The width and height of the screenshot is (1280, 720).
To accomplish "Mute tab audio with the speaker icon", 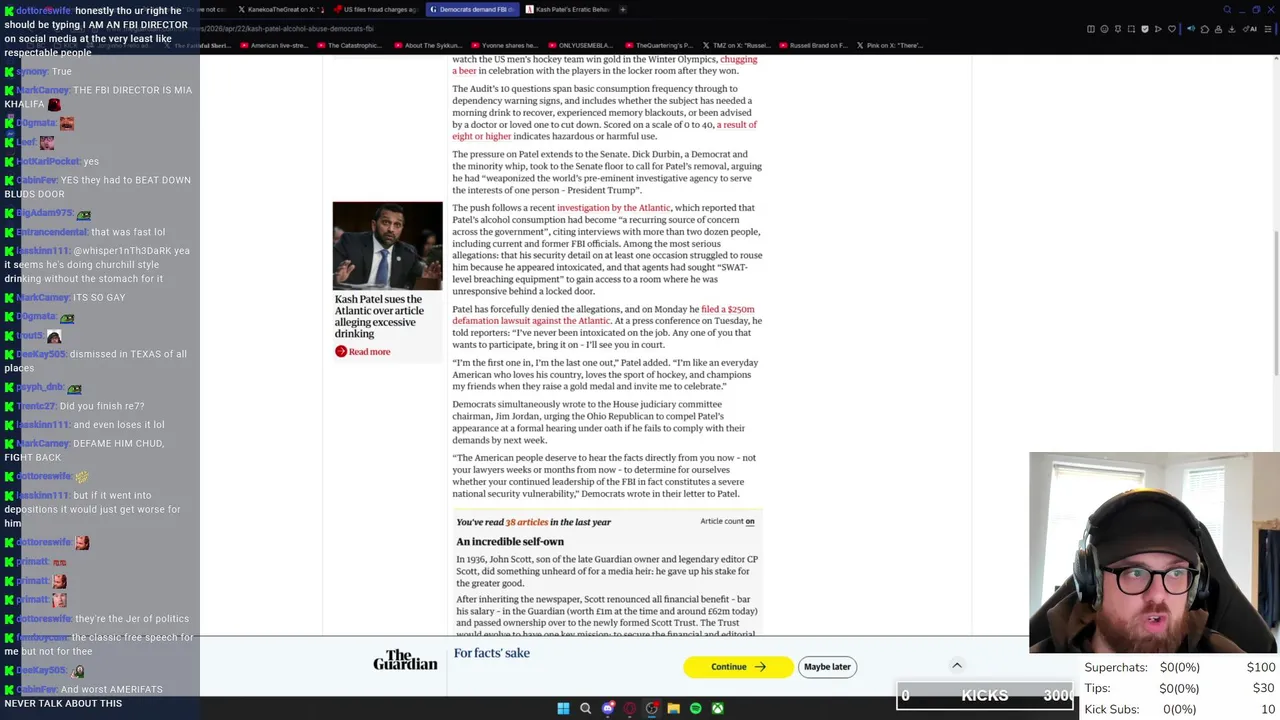I will click(1191, 29).
